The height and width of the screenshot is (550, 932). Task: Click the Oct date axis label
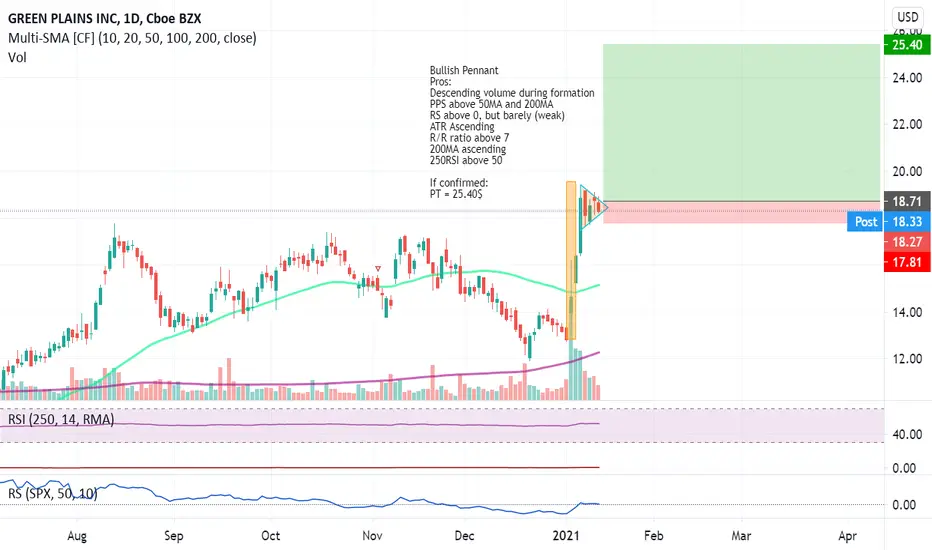click(270, 536)
